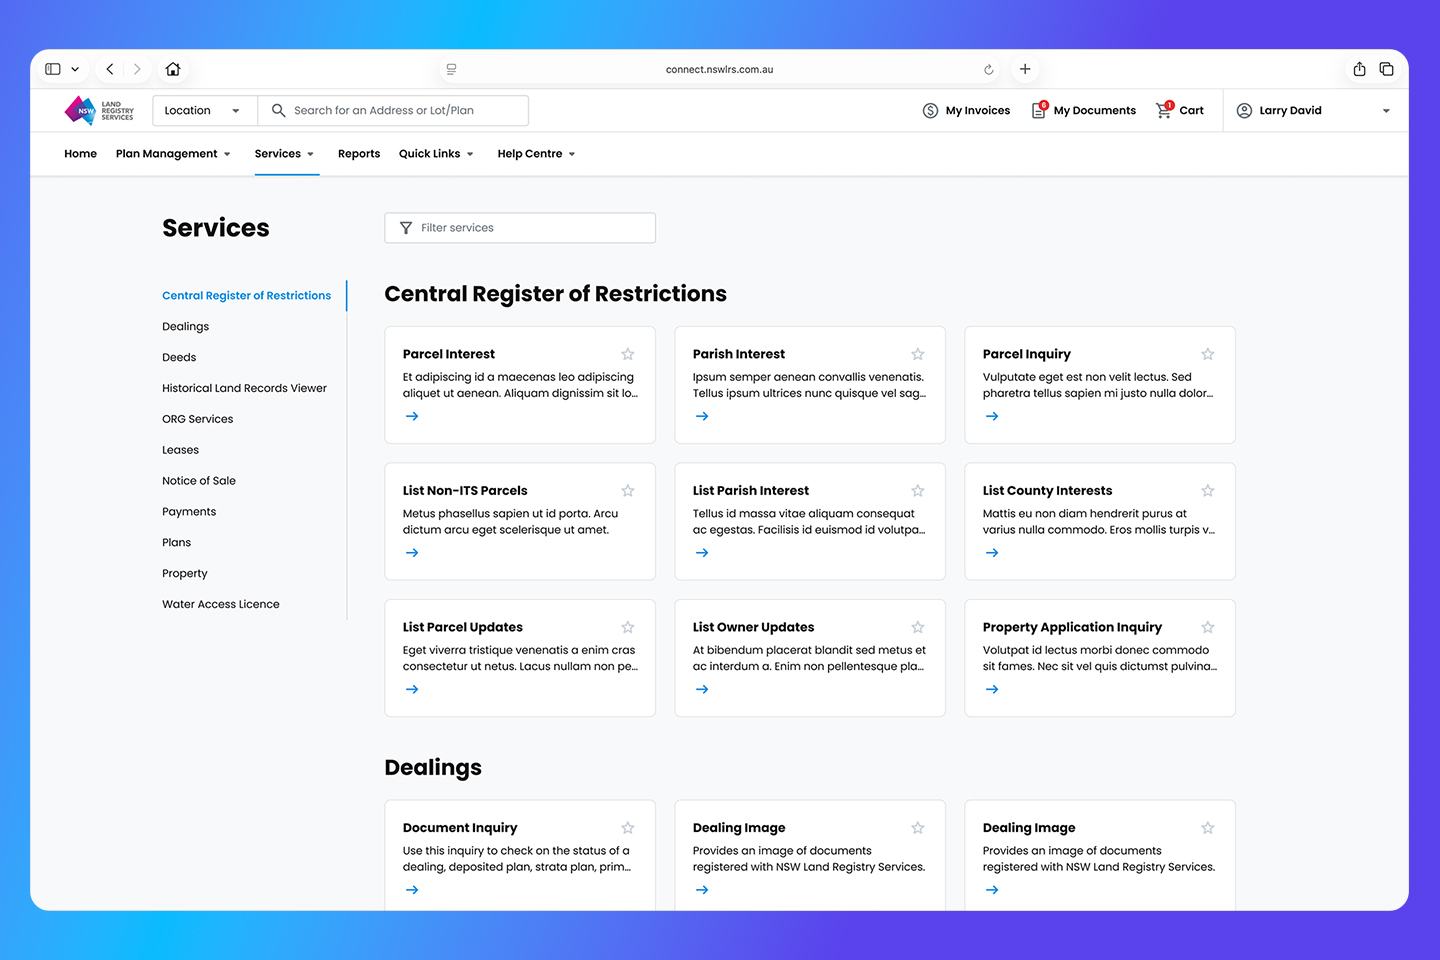Click the browser share icon

[x=1359, y=69]
